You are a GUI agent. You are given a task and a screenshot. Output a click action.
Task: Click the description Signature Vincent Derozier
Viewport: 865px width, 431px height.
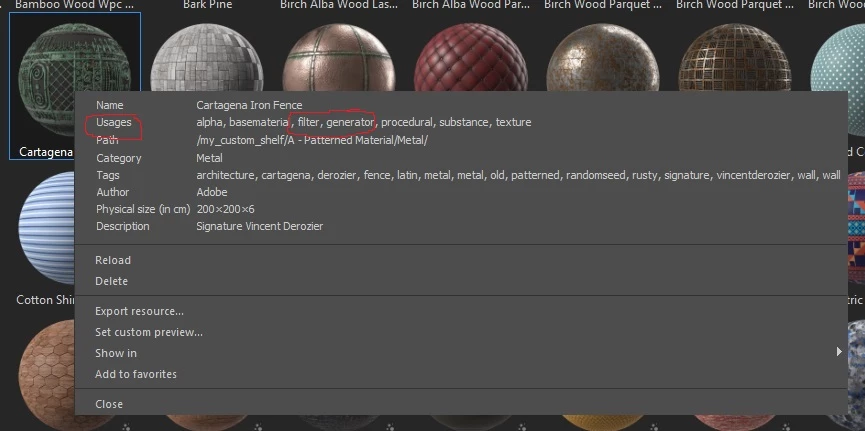click(x=260, y=226)
